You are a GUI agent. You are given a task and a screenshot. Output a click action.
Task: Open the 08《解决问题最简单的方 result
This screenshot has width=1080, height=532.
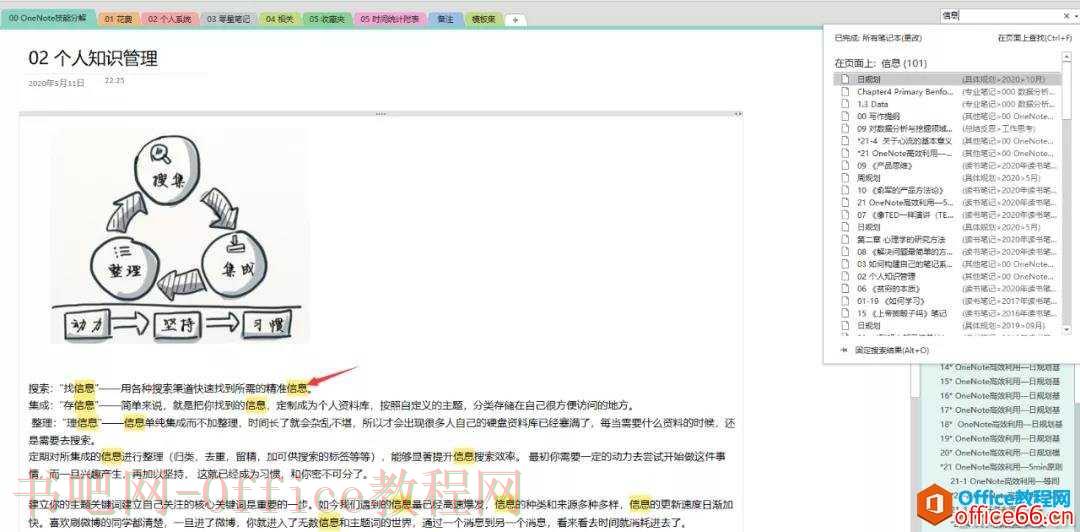[948, 252]
